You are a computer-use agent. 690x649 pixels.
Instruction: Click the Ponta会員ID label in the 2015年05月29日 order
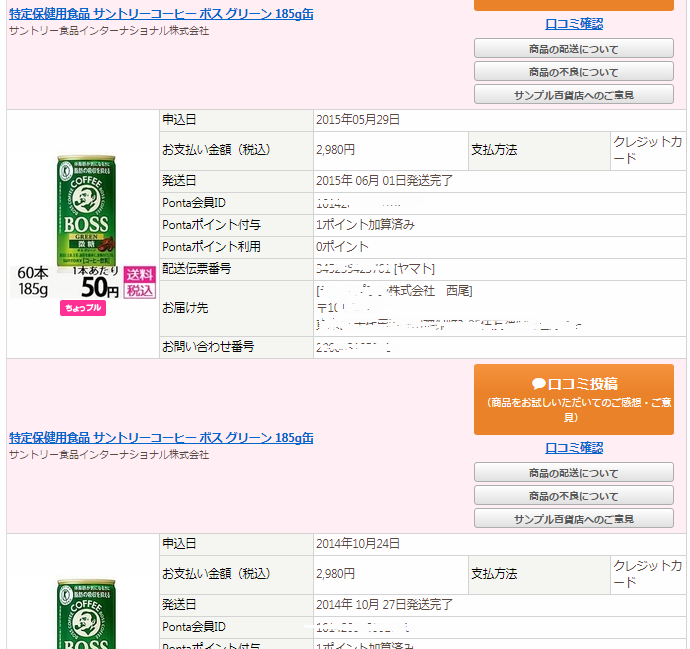click(x=194, y=203)
